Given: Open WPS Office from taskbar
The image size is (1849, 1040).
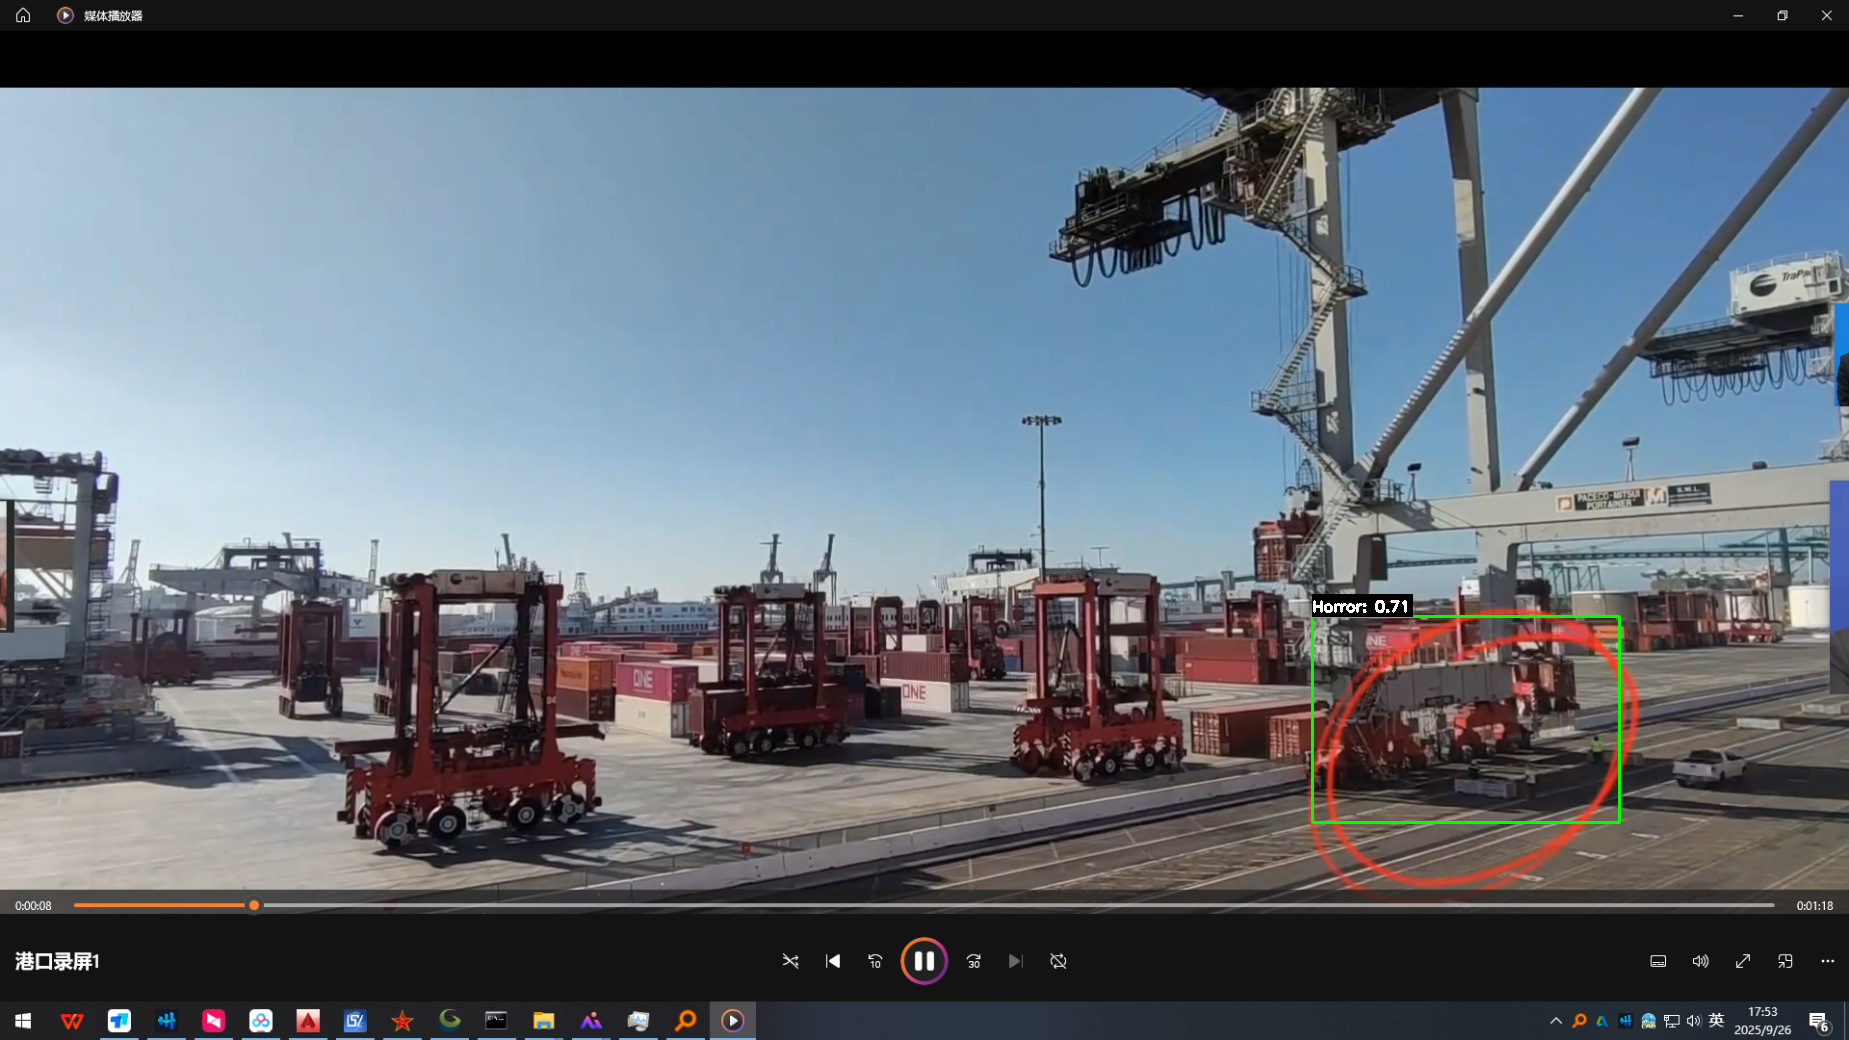Looking at the screenshot, I should pos(71,1021).
